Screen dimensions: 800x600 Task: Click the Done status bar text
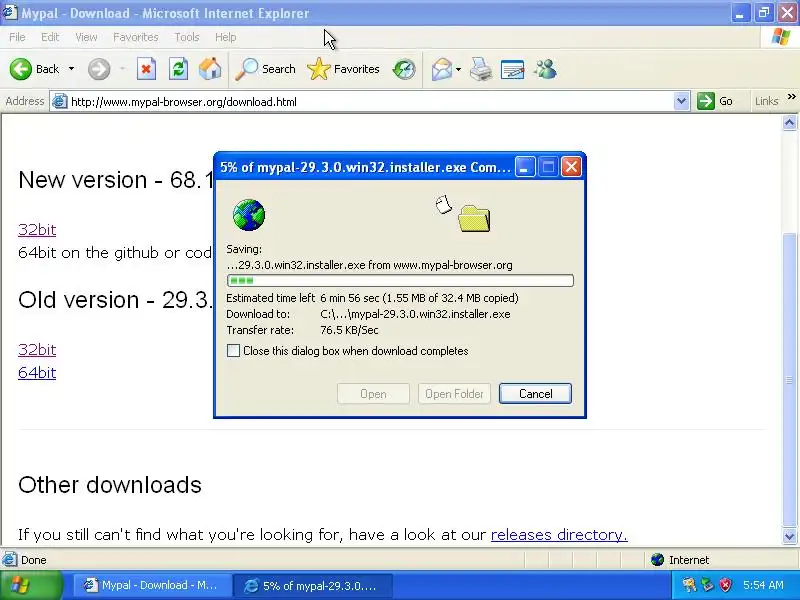(34, 560)
